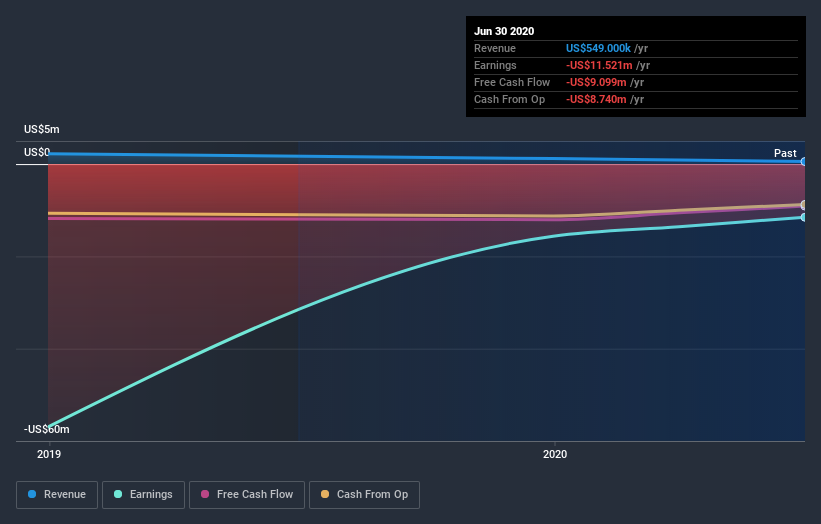
Task: Click the -US$11.521m earnings value
Action: click(x=599, y=65)
